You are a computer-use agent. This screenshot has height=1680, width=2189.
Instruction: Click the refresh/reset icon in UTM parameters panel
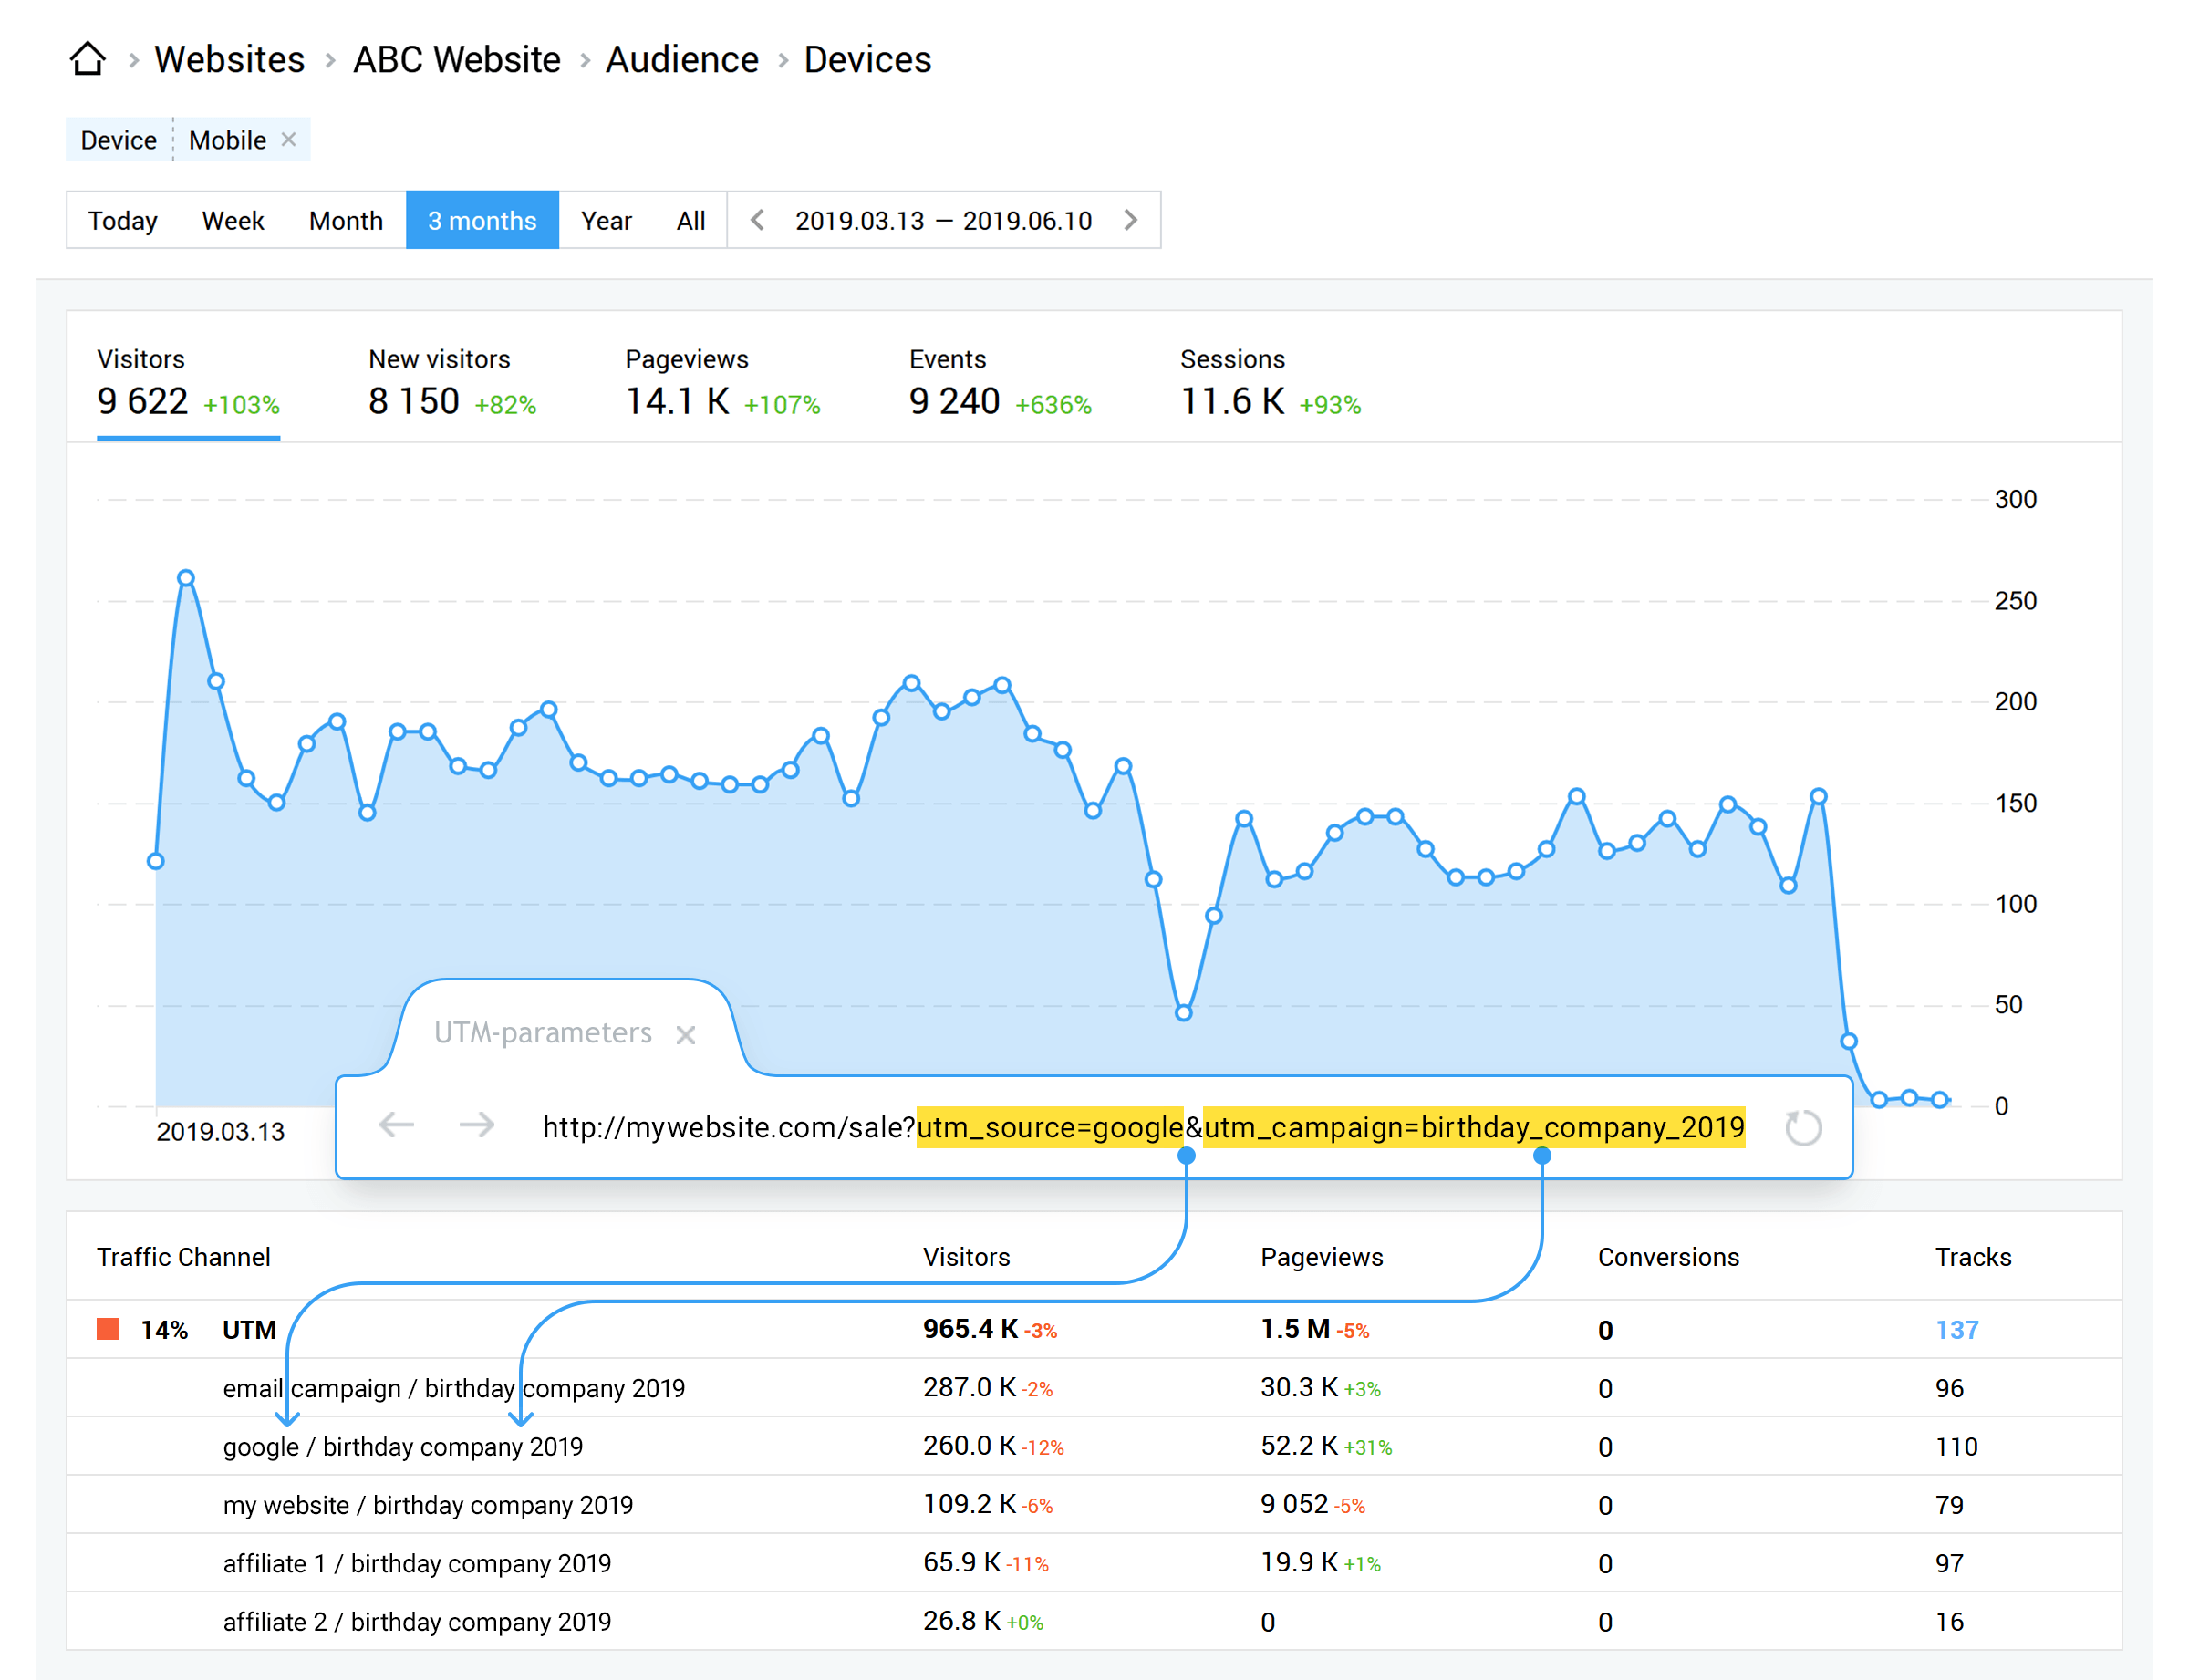[1802, 1127]
